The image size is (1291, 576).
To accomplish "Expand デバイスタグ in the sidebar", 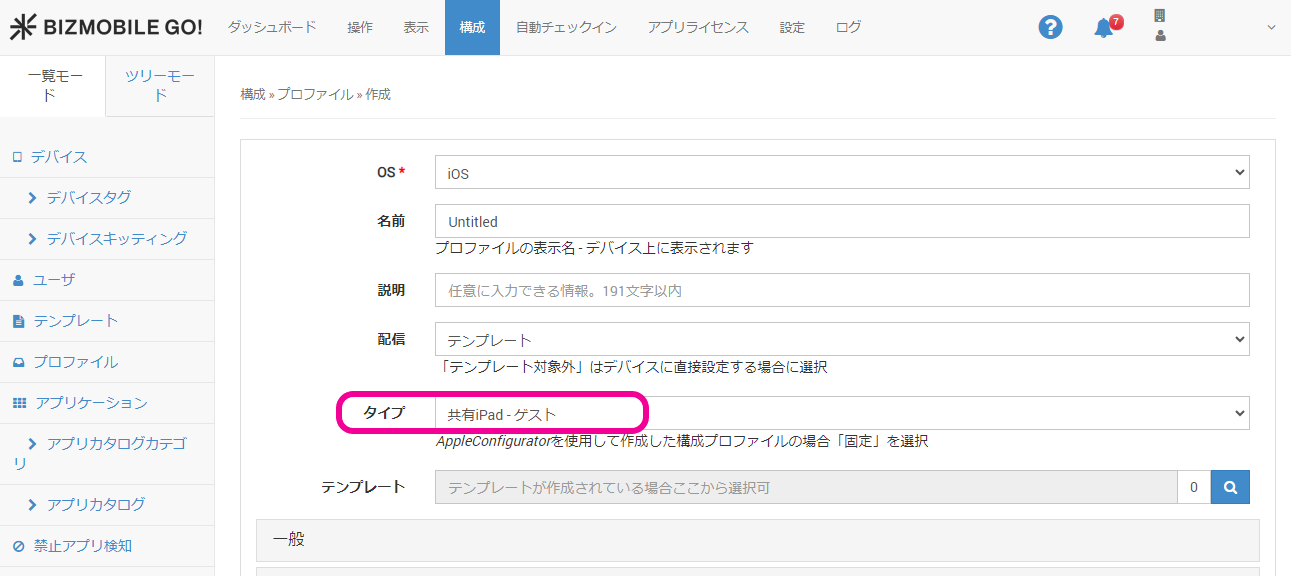I will (x=88, y=198).
